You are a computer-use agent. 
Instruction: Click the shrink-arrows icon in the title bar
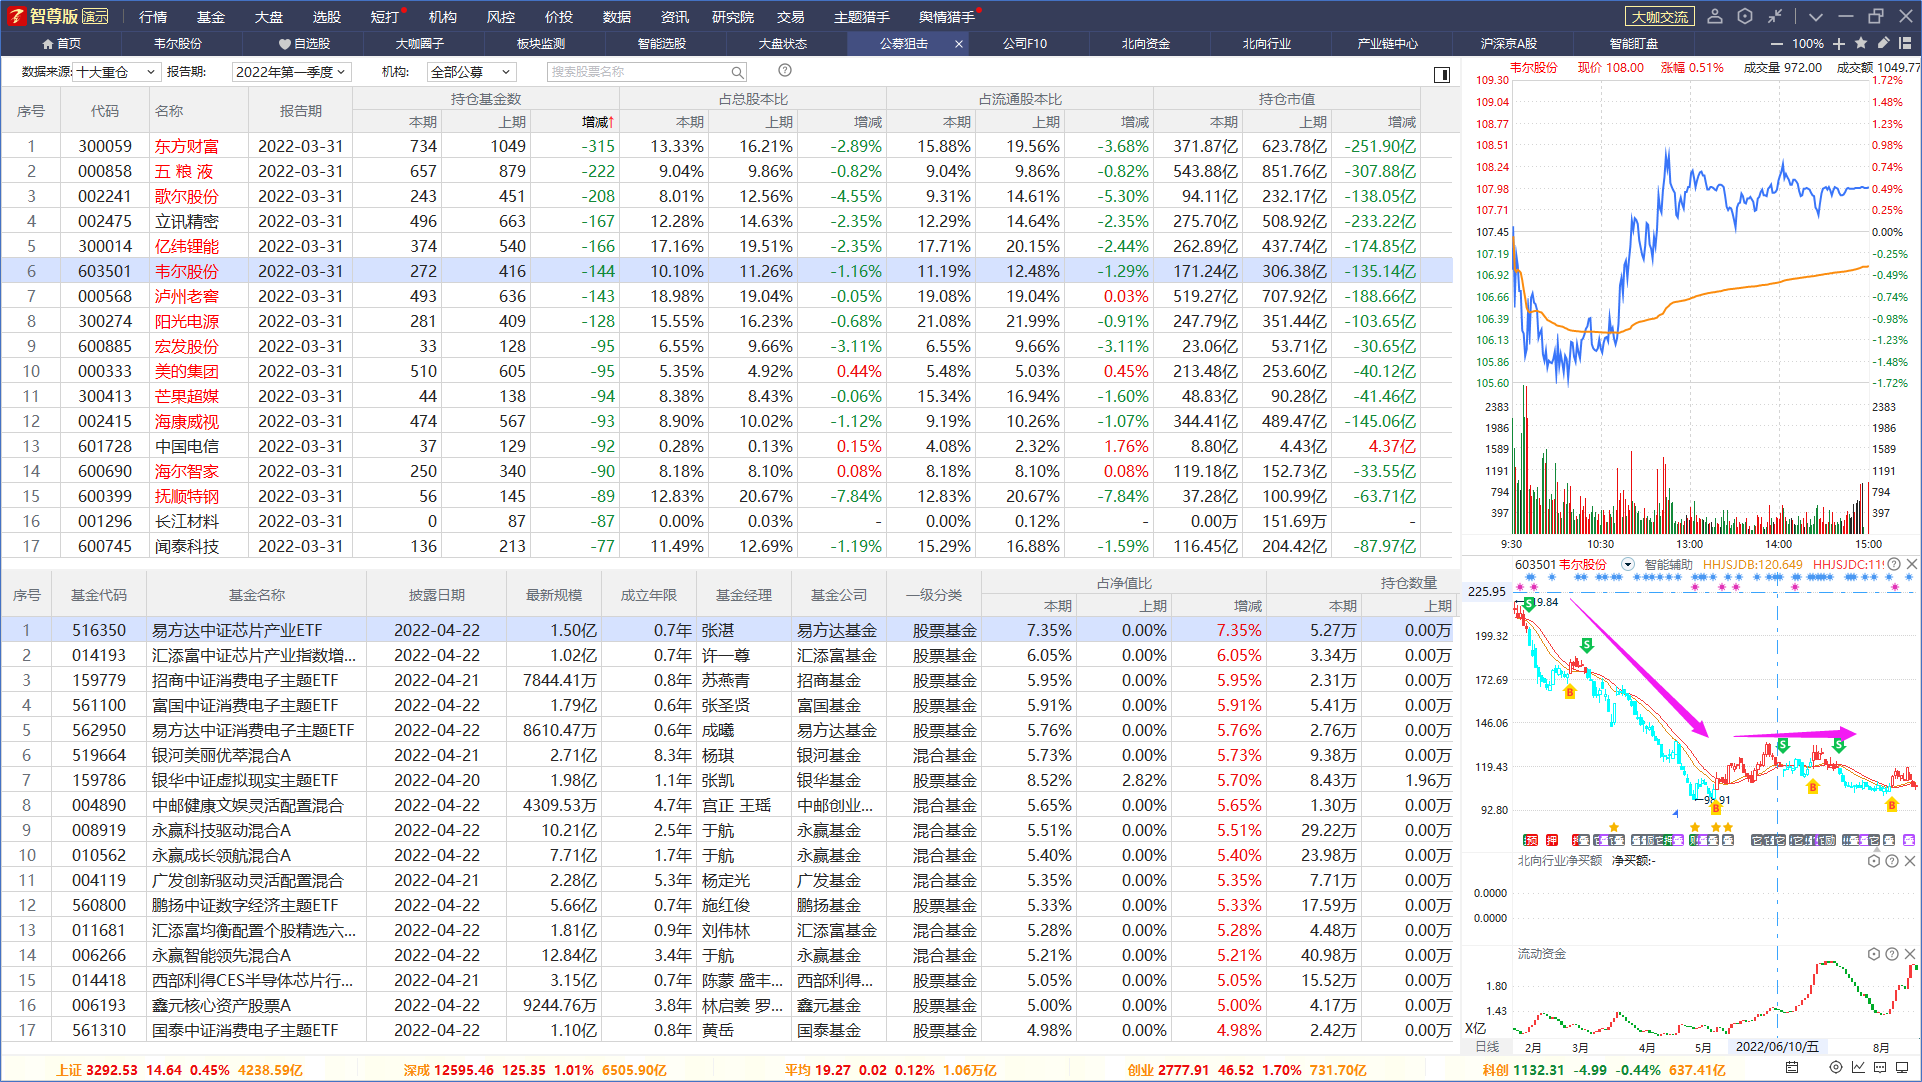pos(1774,16)
